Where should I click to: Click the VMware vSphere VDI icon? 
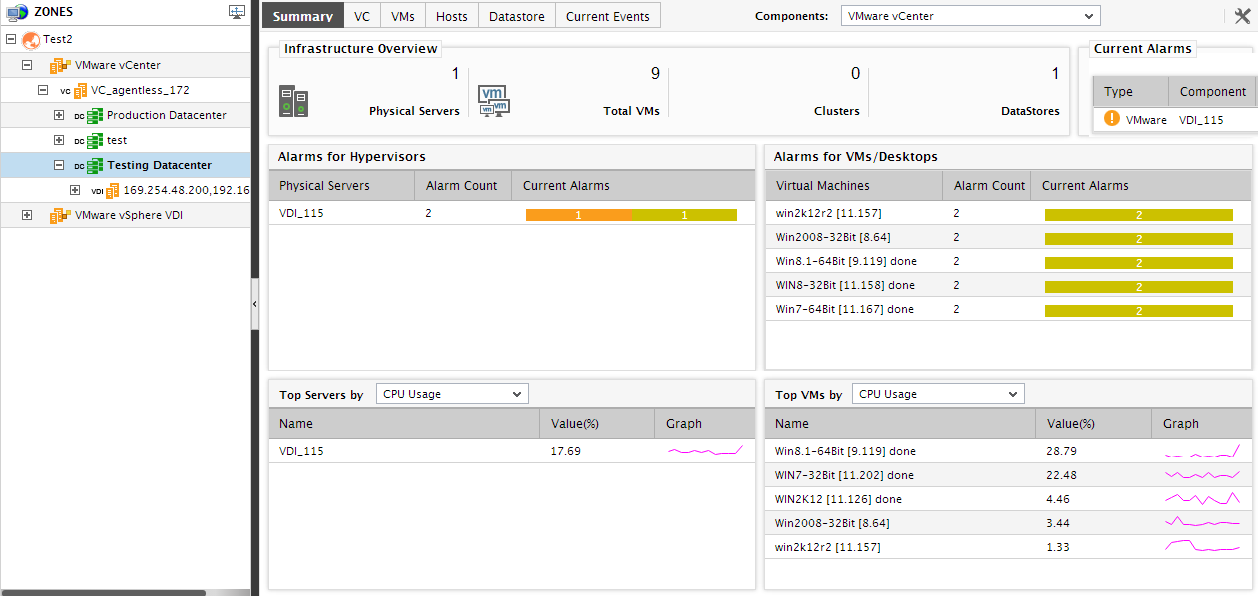(61, 215)
